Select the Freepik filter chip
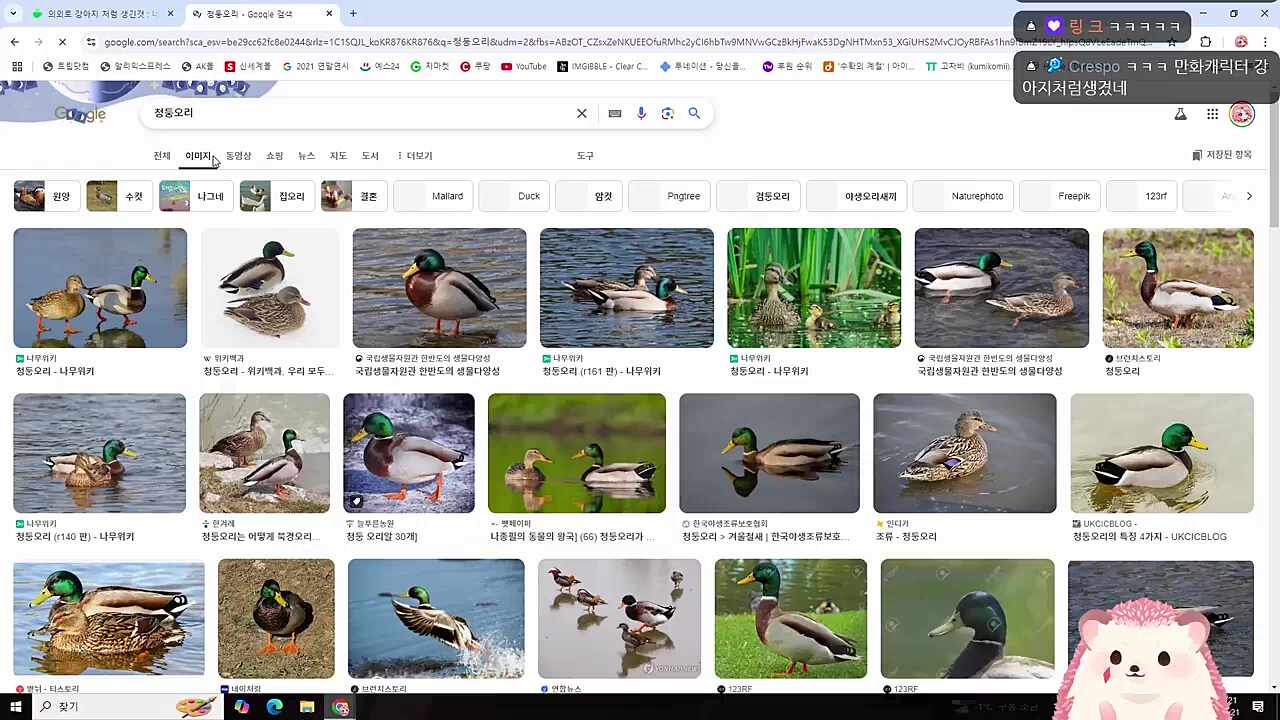This screenshot has width=1280, height=720. click(1058, 196)
